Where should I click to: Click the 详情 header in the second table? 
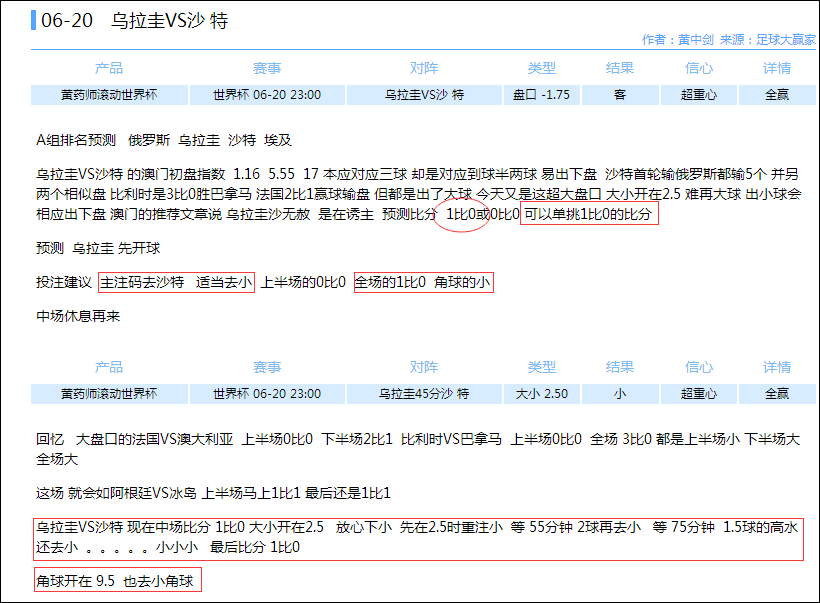(777, 367)
